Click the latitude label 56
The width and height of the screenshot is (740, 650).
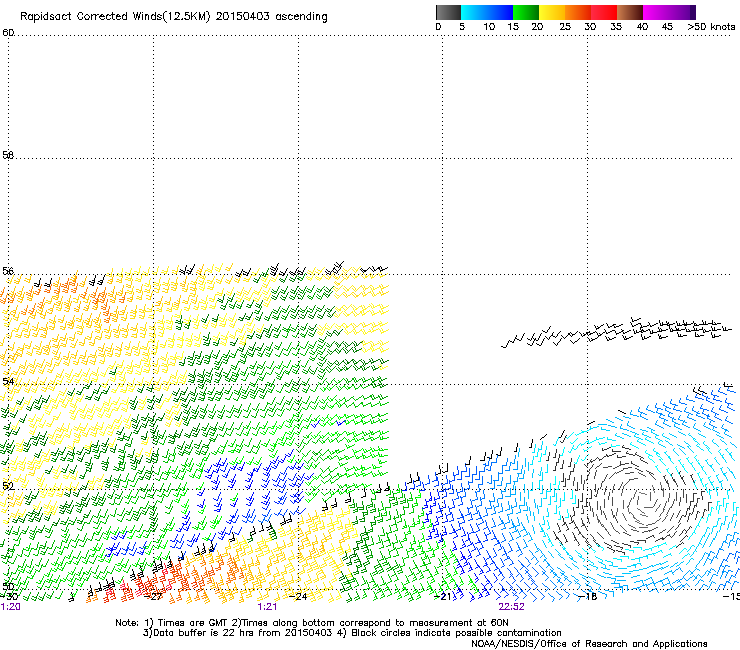8,271
